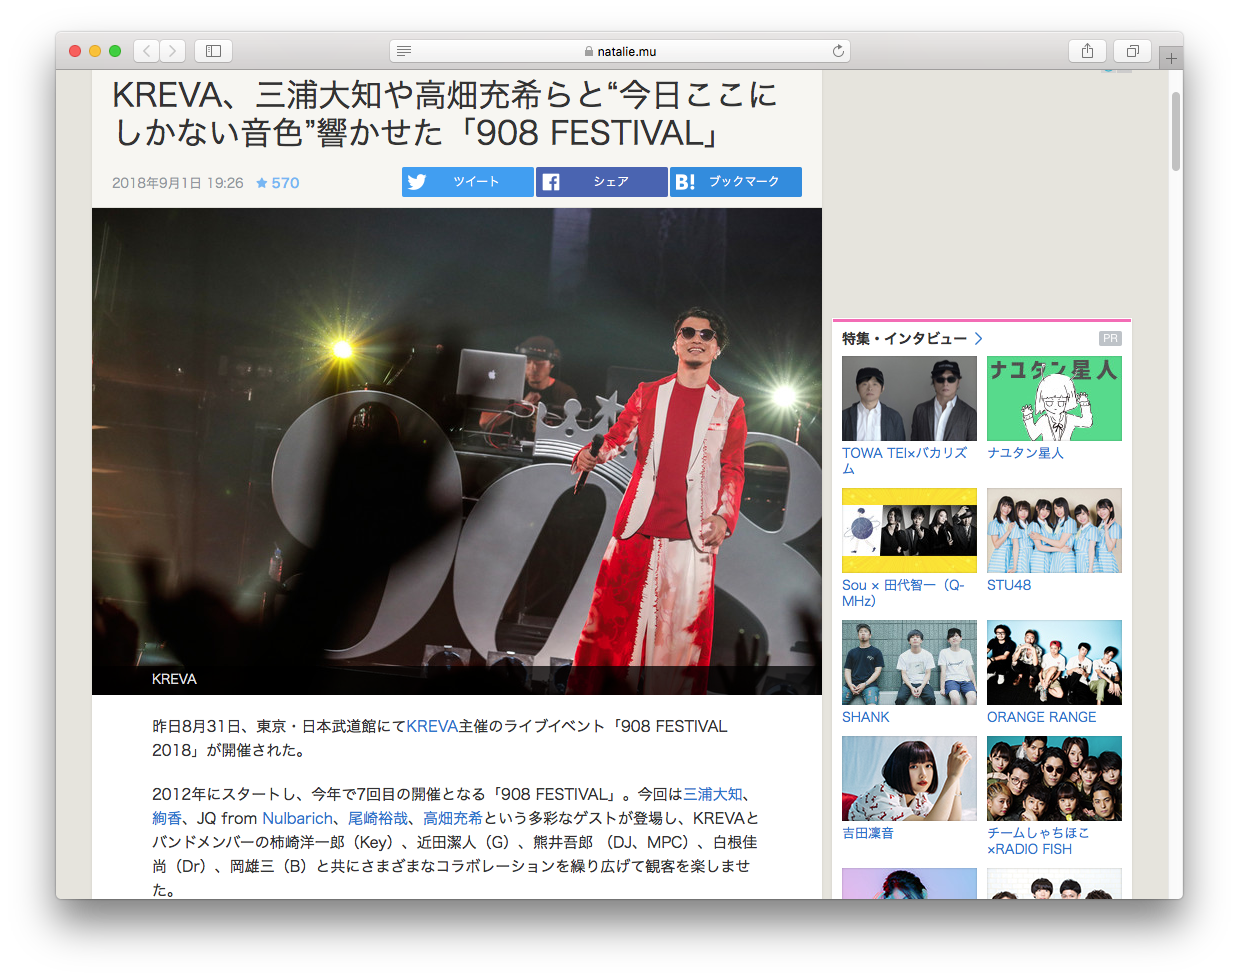The width and height of the screenshot is (1239, 979).
Task: Tweet the article with ツイート button
Action: (x=467, y=182)
